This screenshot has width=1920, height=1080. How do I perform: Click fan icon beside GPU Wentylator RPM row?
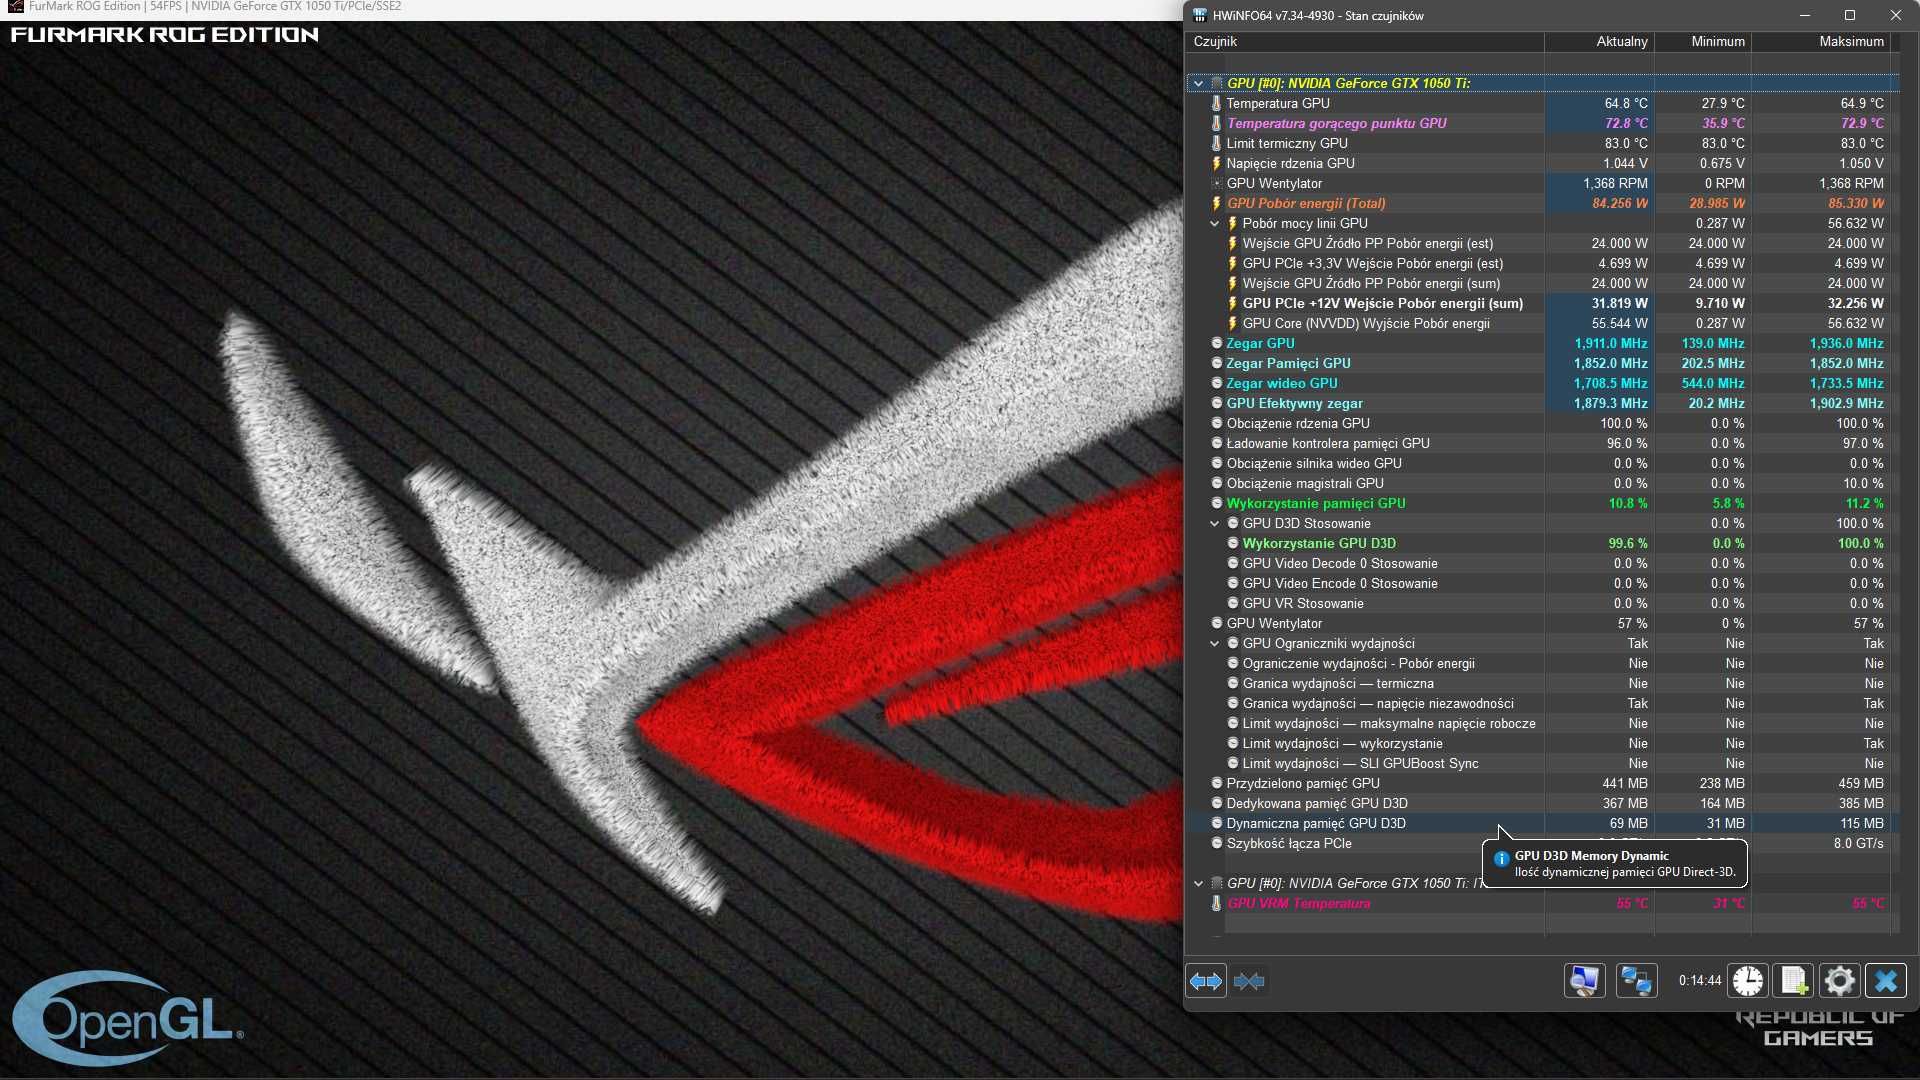tap(1216, 183)
